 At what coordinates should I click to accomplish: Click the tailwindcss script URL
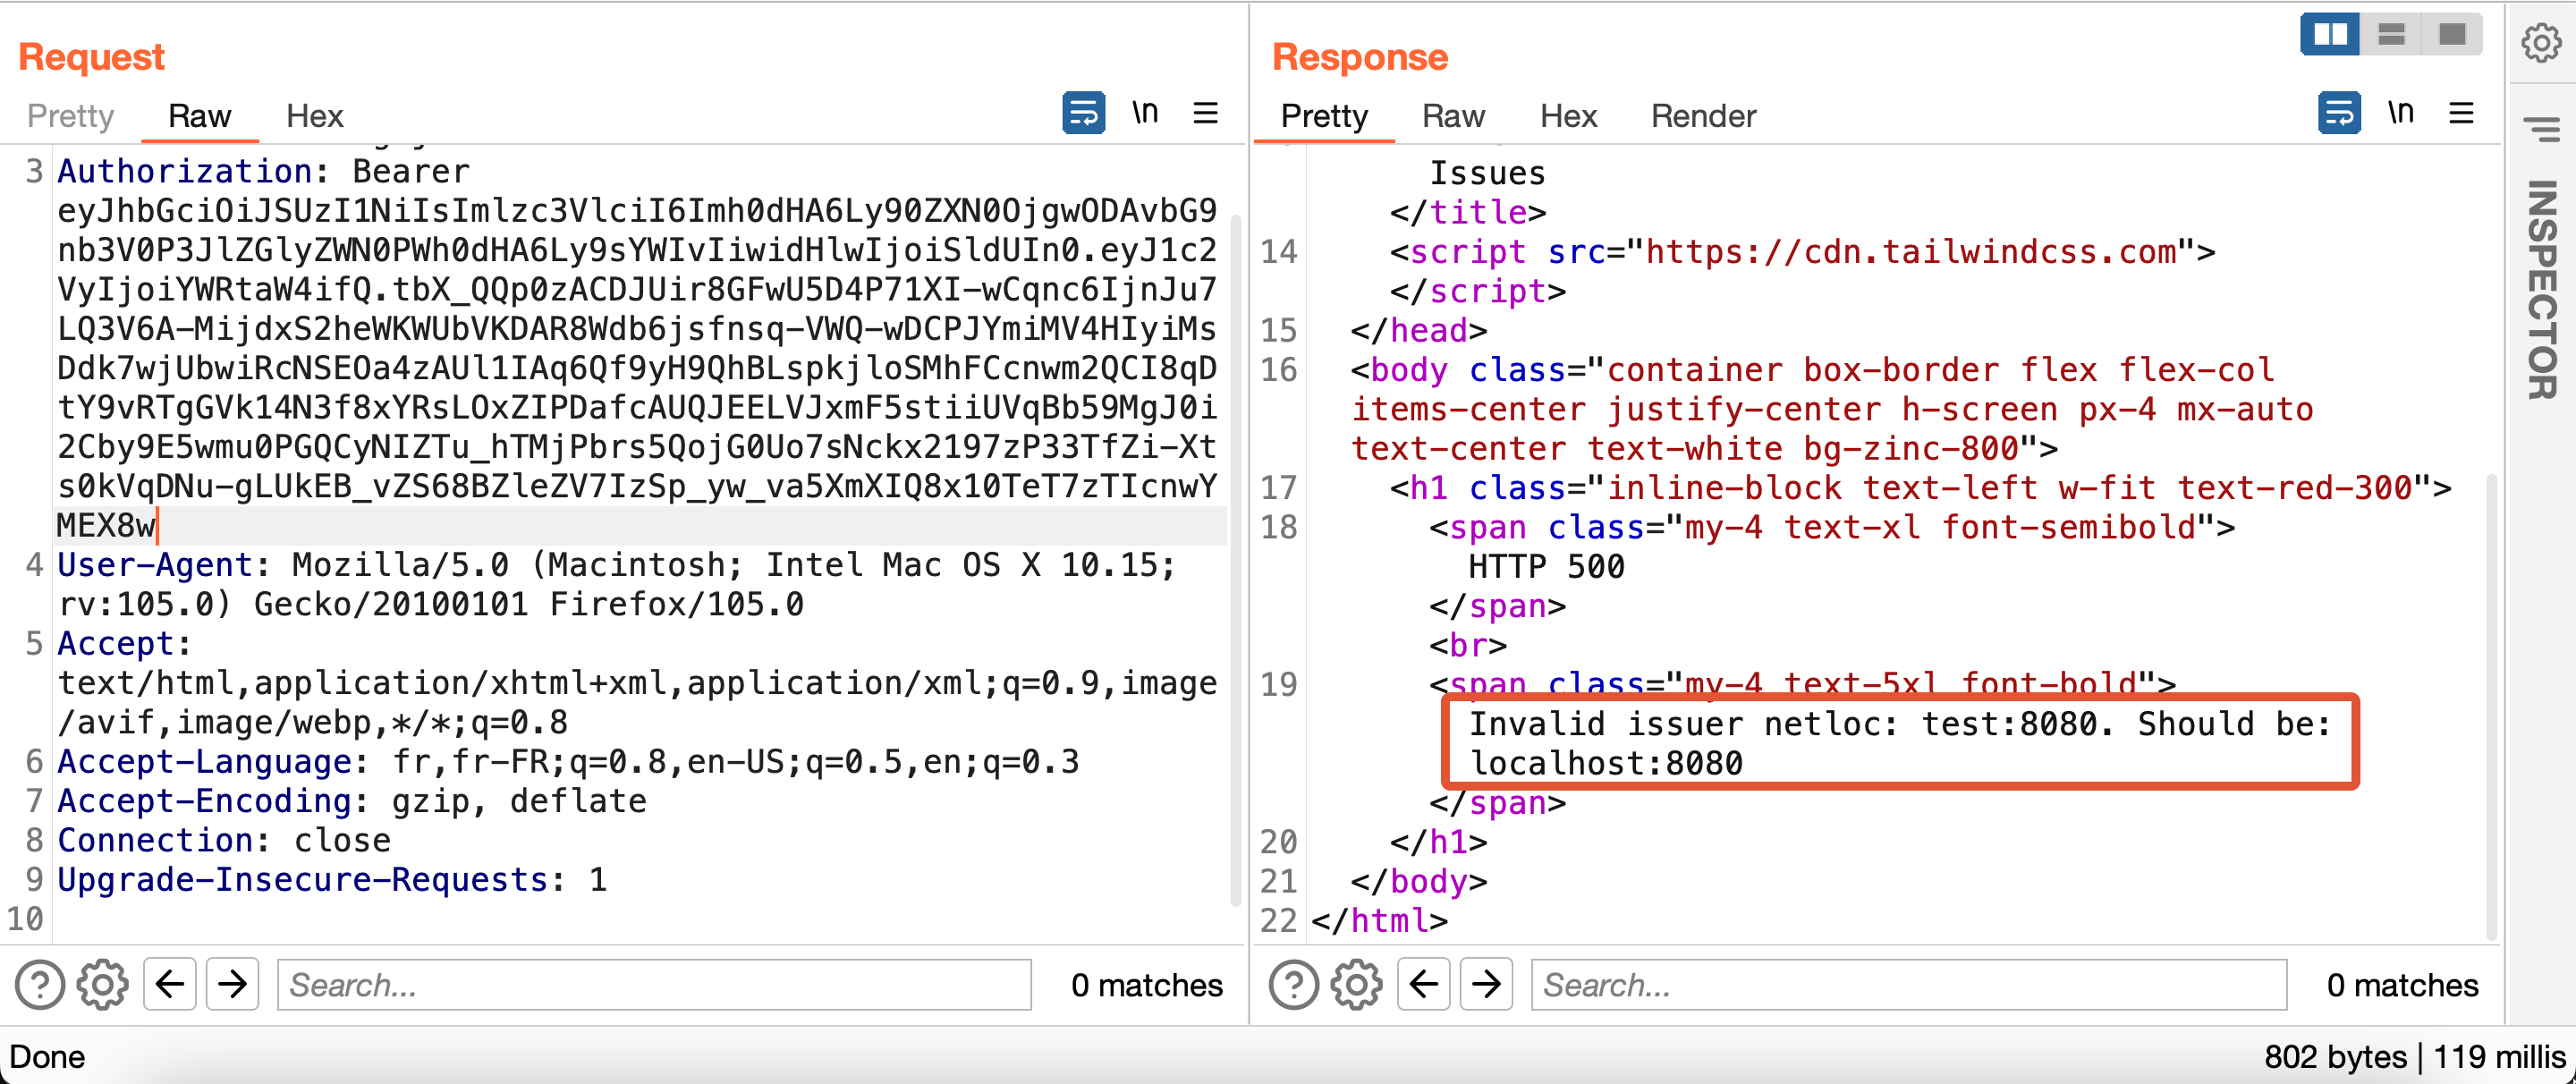click(1911, 252)
